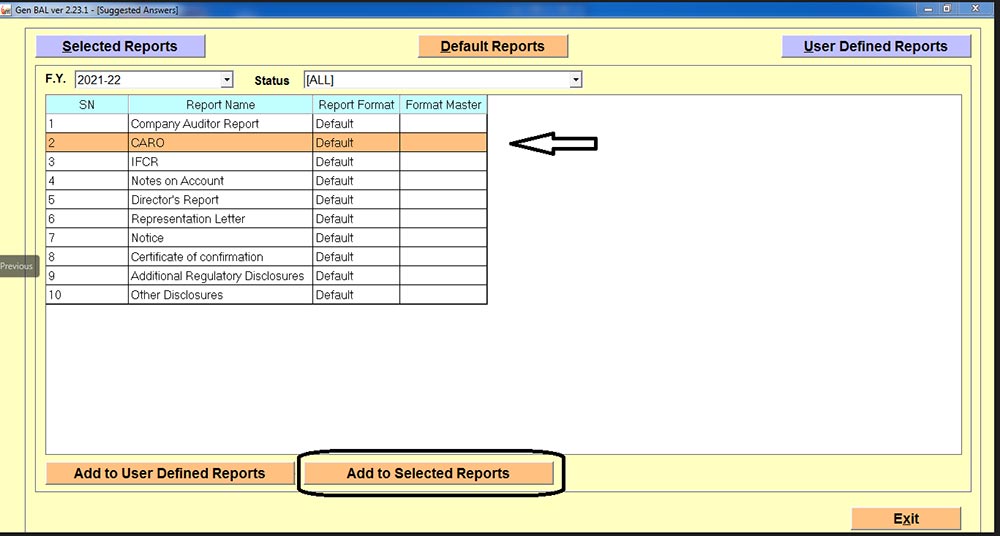1000x536 pixels.
Task: Select the Notice report row
Action: point(266,238)
